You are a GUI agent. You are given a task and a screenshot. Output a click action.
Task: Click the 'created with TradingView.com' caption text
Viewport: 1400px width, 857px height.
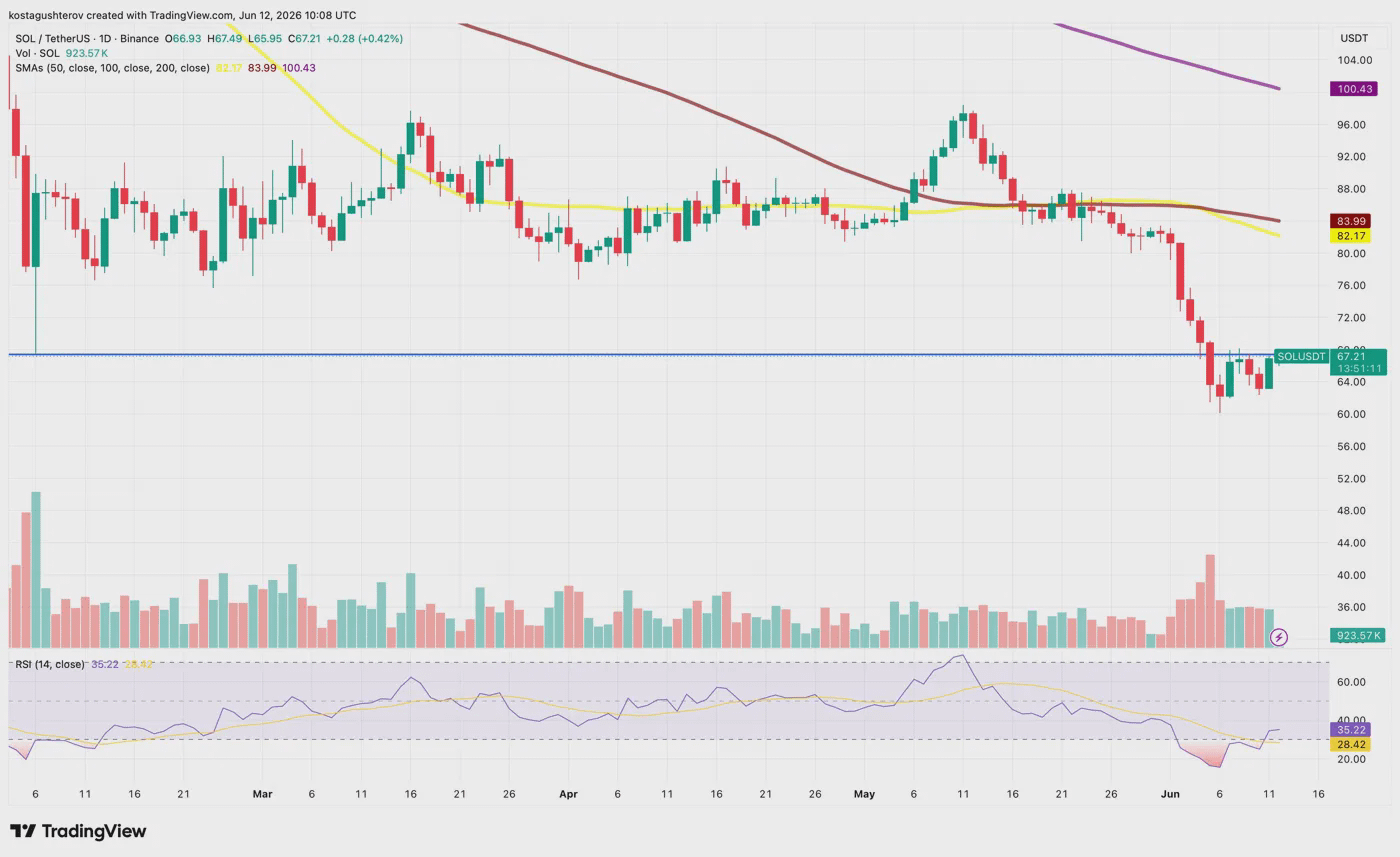[x=159, y=15]
